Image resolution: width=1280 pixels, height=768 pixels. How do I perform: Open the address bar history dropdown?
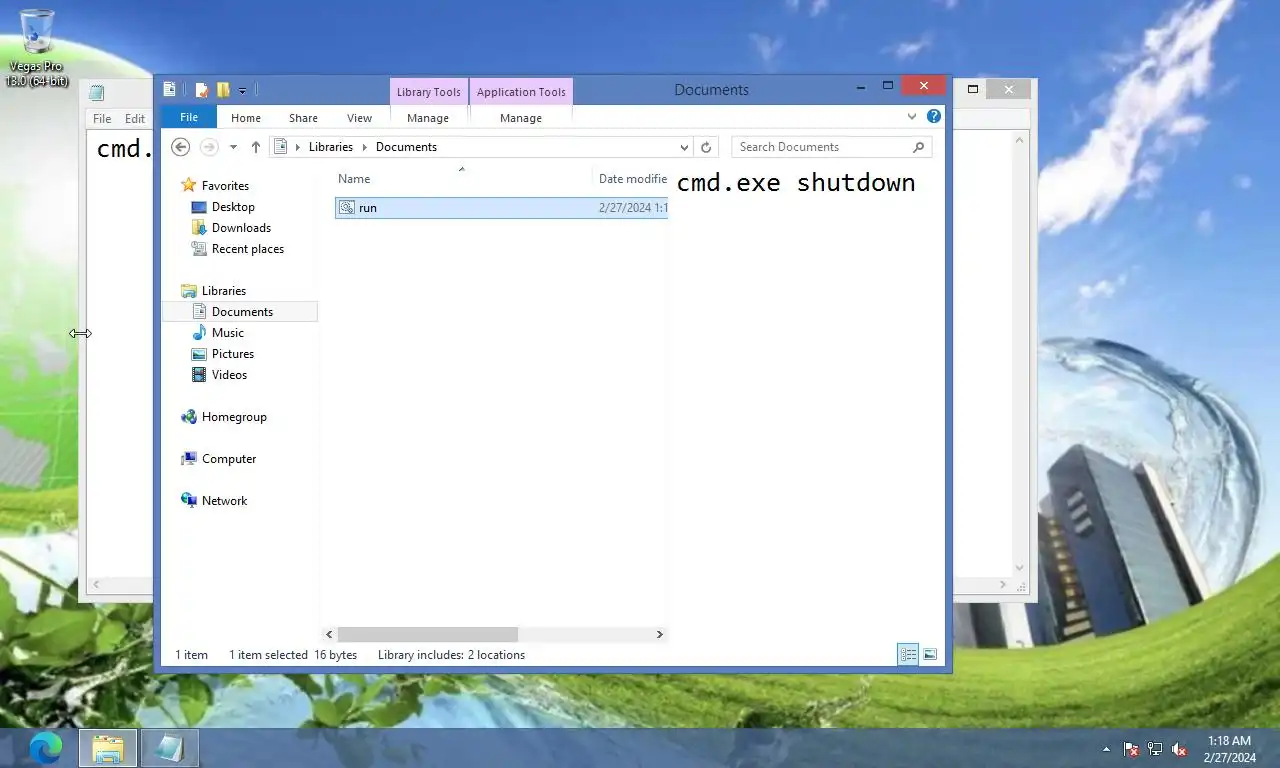click(684, 147)
